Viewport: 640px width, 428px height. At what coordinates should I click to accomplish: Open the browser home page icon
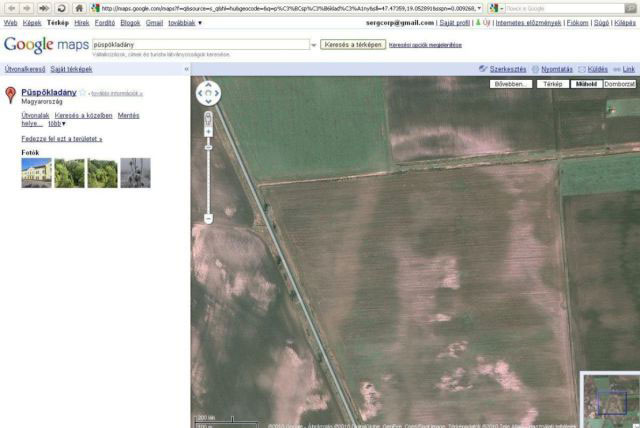(79, 8)
